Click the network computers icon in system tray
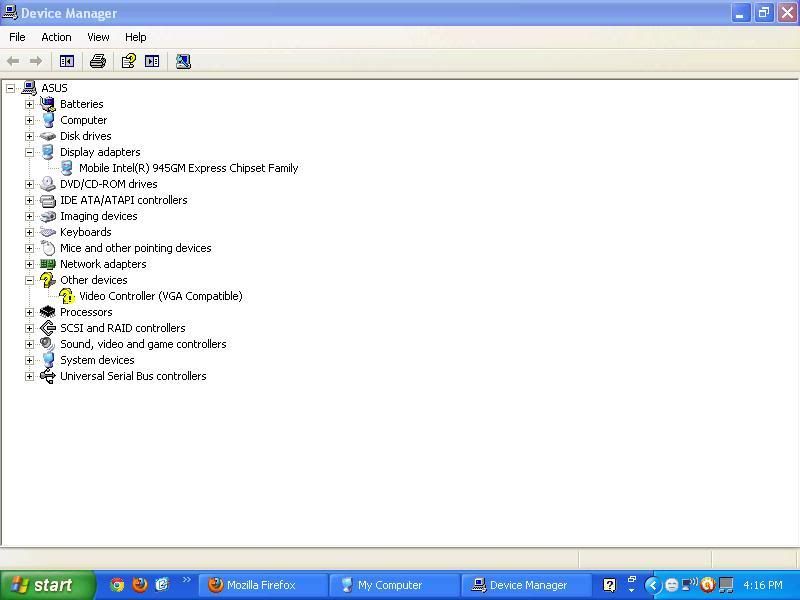Image resolution: width=800 pixels, height=600 pixels. click(690, 584)
